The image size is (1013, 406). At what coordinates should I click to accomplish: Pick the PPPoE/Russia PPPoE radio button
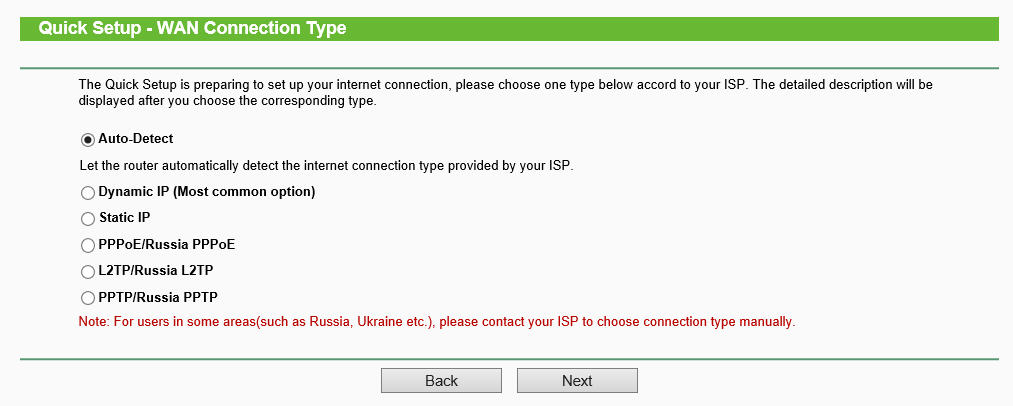coord(87,245)
